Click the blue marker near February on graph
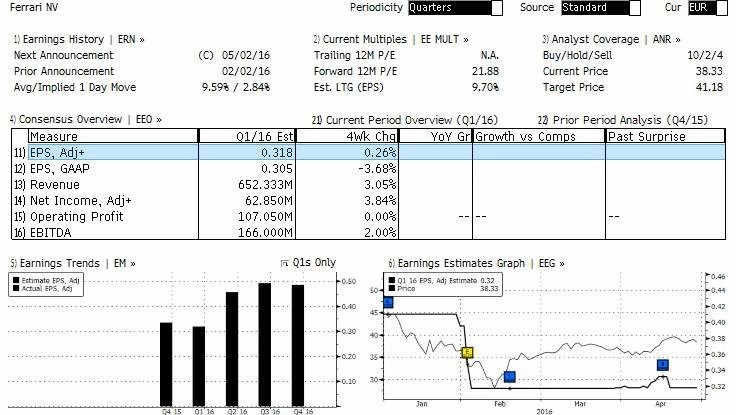Screen dimensions: 736x415 click(509, 377)
